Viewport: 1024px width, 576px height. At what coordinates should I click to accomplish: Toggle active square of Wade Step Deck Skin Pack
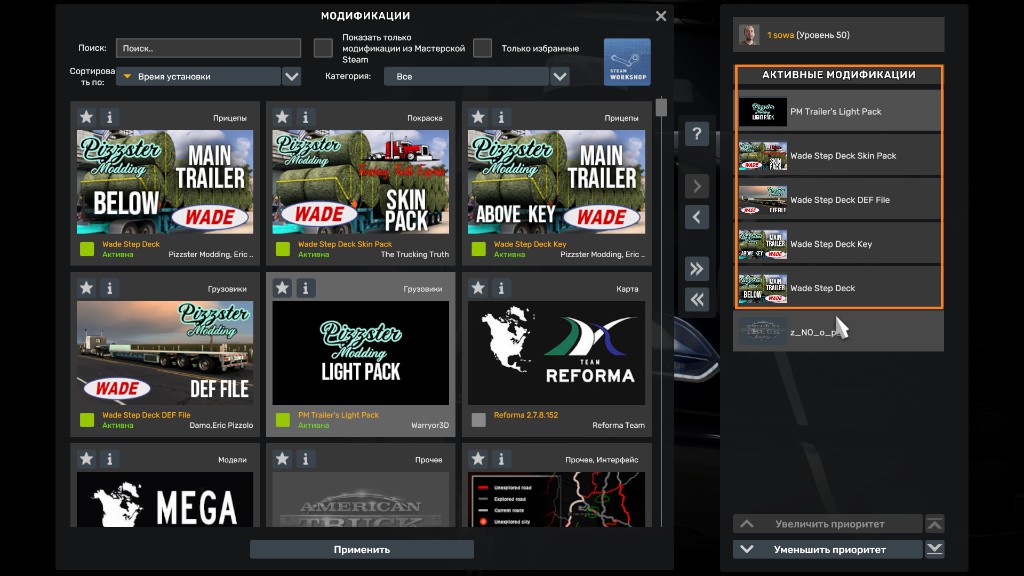pos(283,249)
